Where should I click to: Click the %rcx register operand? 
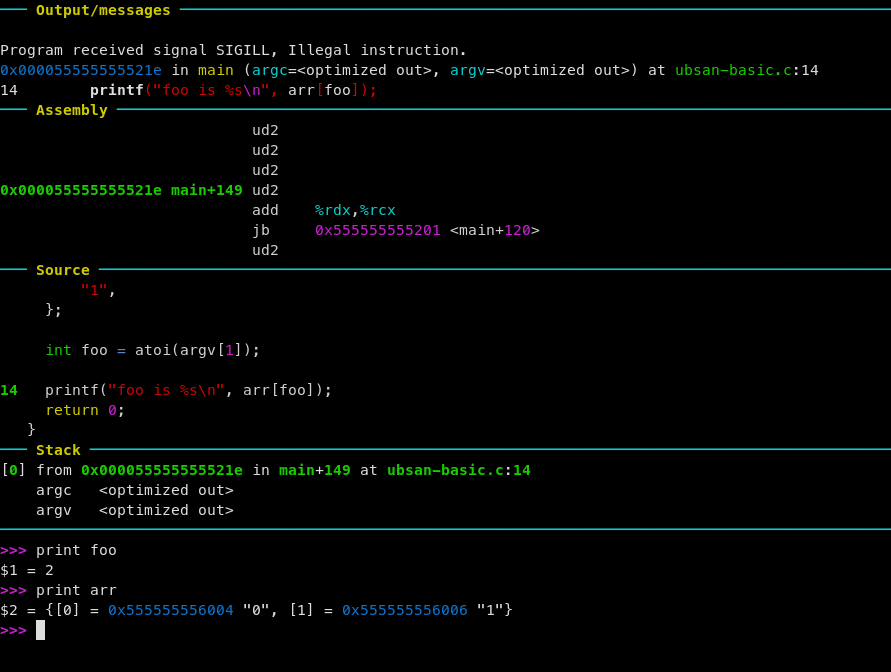click(379, 210)
